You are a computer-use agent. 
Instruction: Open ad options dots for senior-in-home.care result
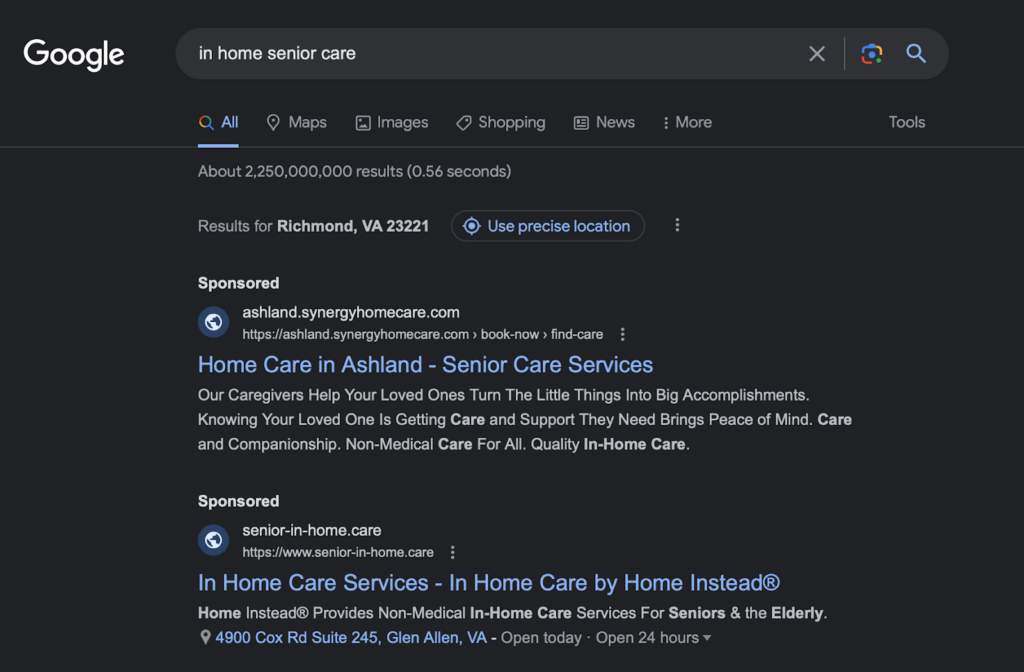coord(453,553)
